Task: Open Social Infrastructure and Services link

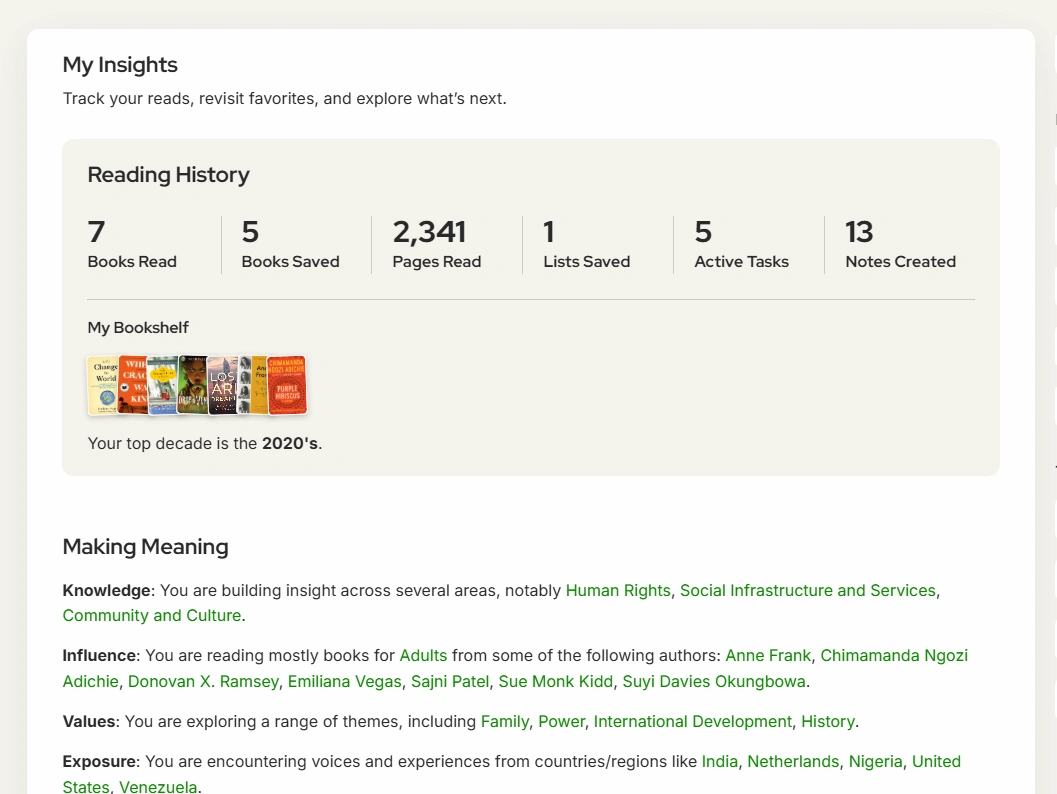Action: (x=807, y=590)
